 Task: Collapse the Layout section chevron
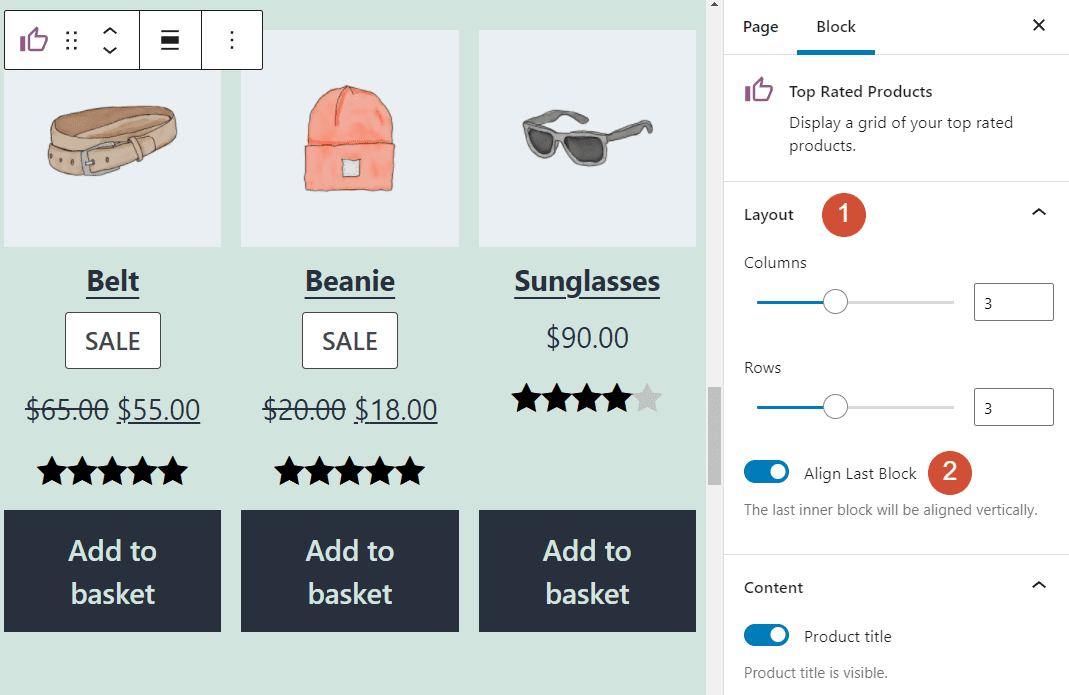pos(1039,212)
